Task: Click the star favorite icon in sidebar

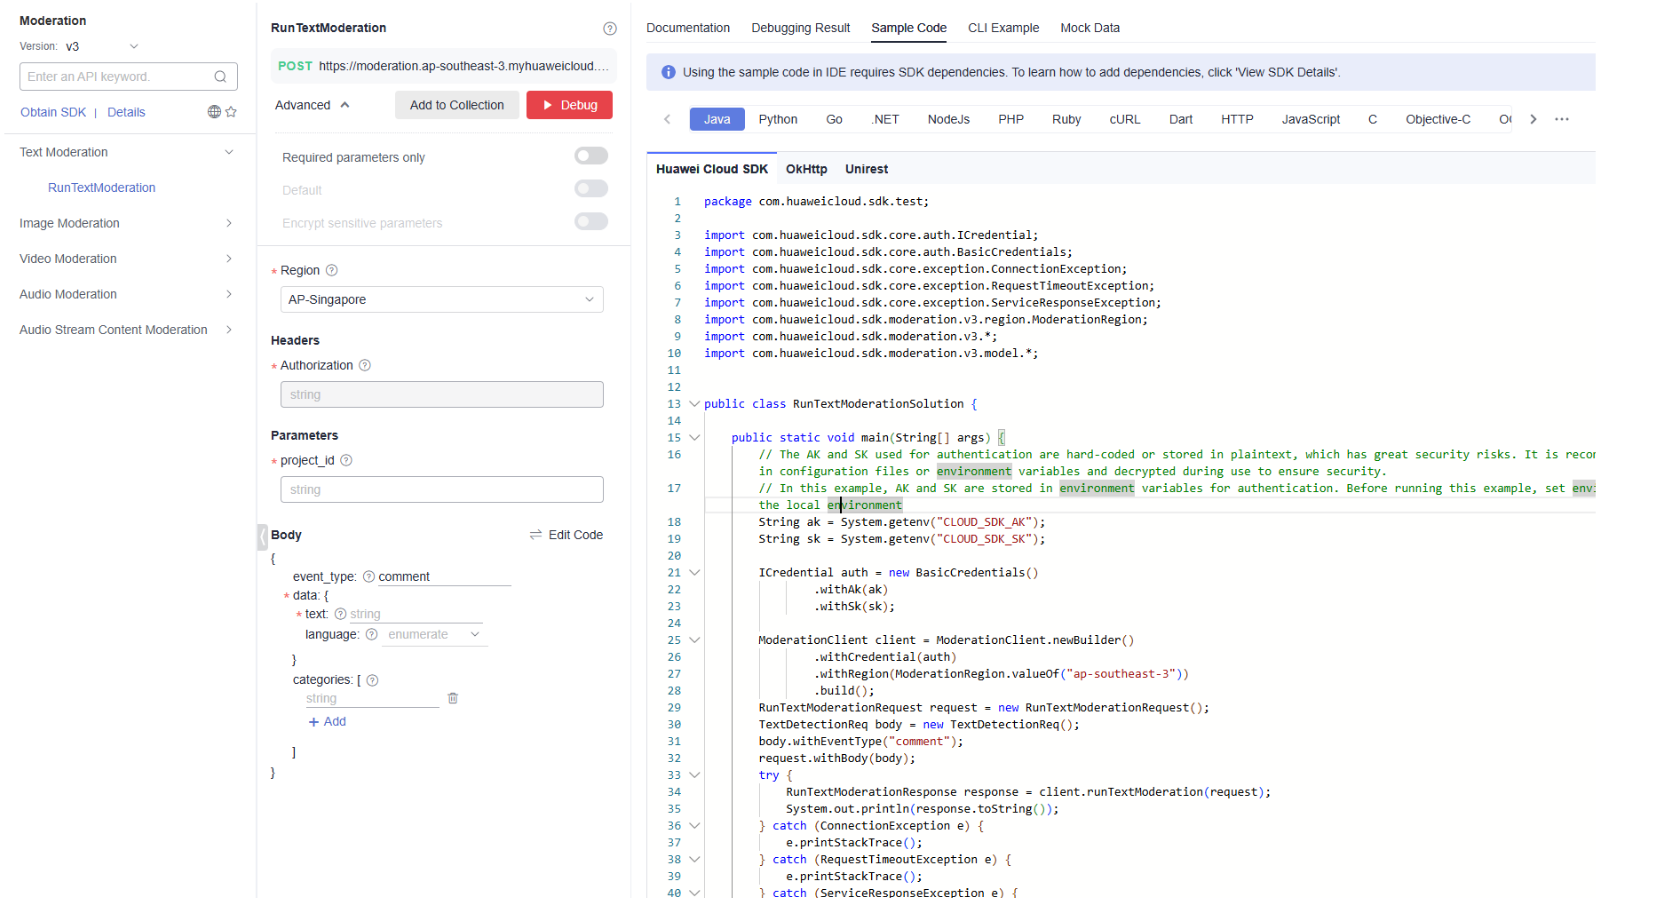Action: coord(231,112)
